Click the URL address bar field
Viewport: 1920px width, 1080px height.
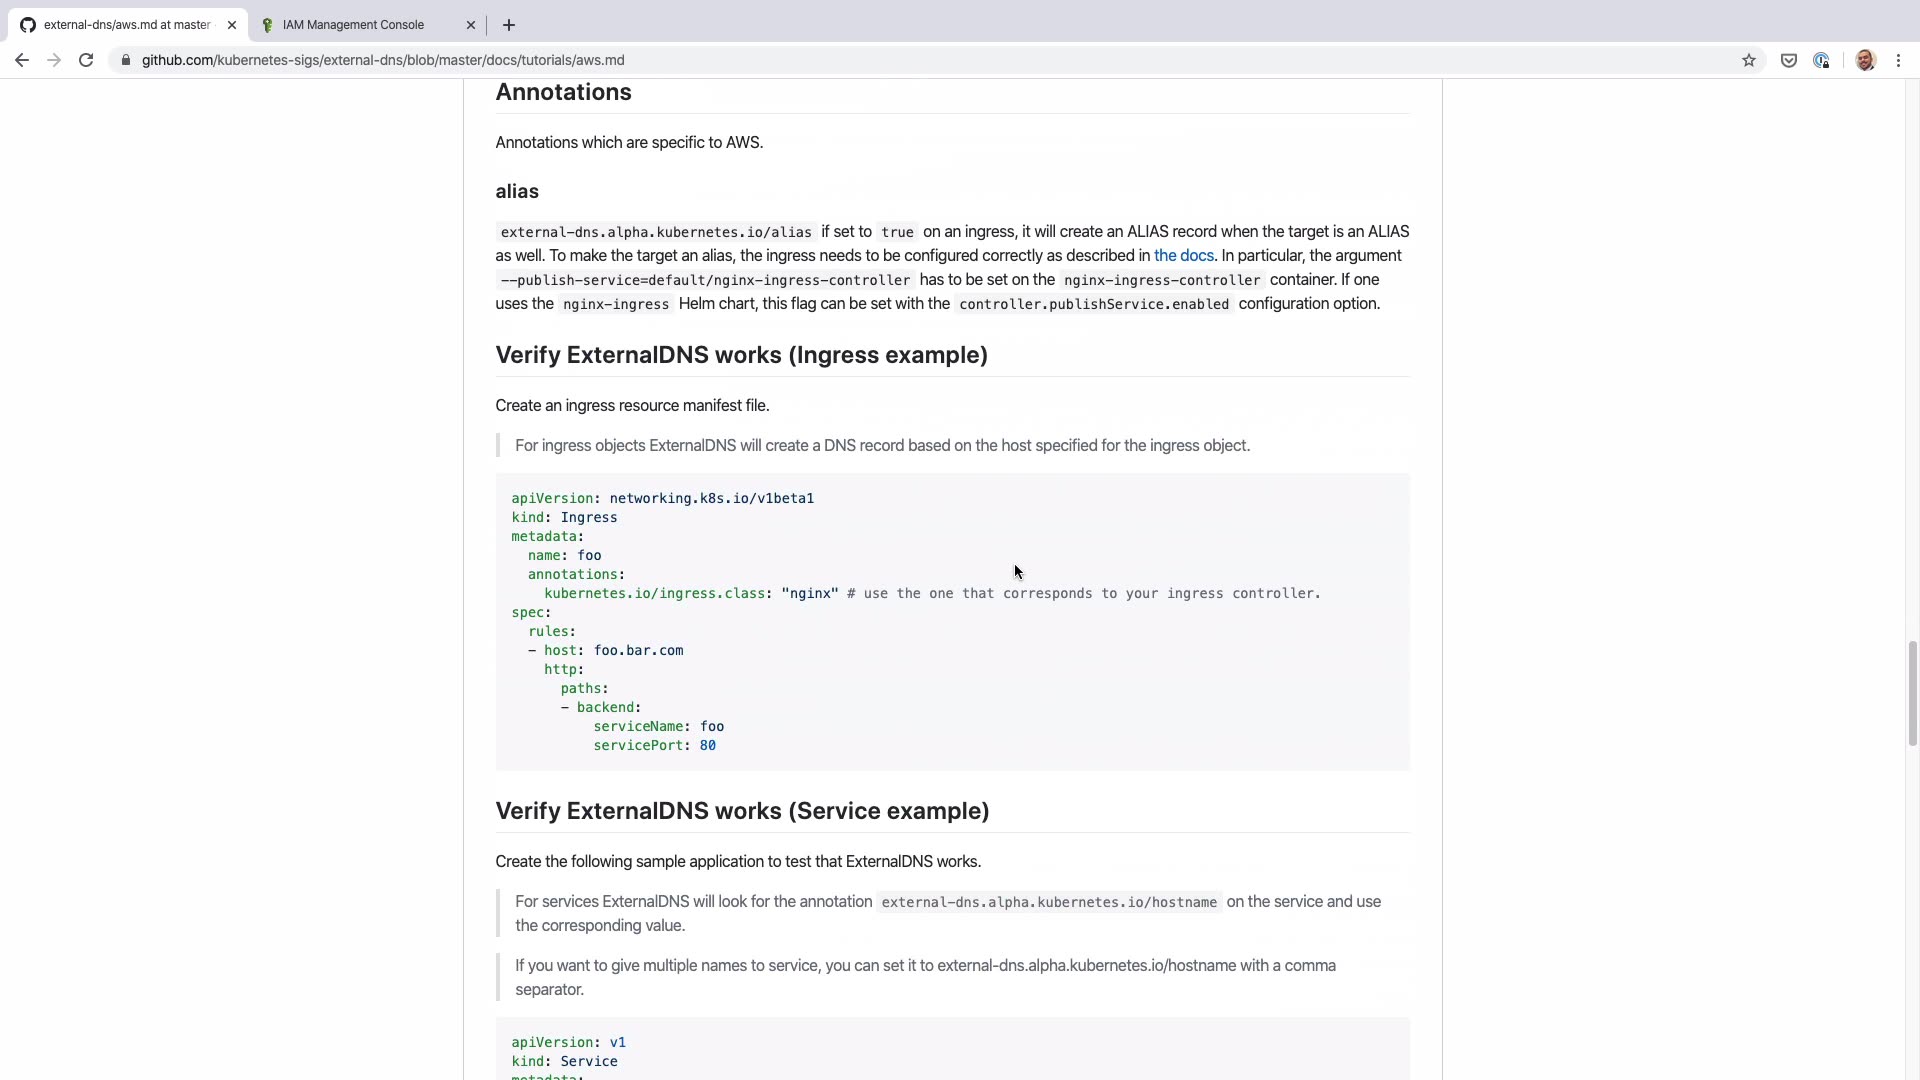800,60
